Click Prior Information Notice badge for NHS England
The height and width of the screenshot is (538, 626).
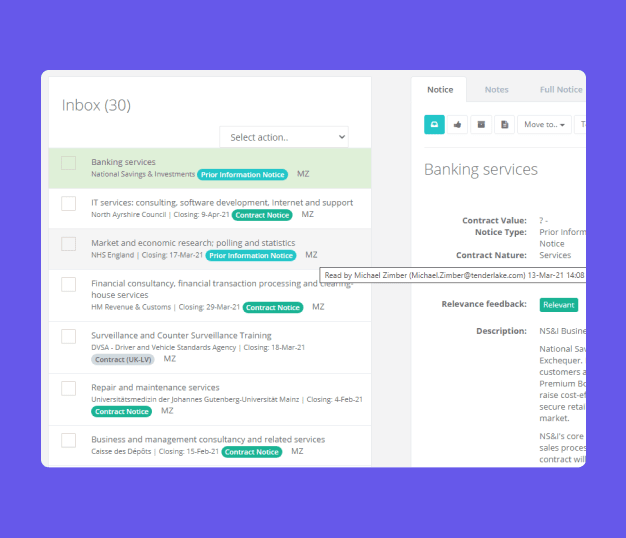[251, 255]
